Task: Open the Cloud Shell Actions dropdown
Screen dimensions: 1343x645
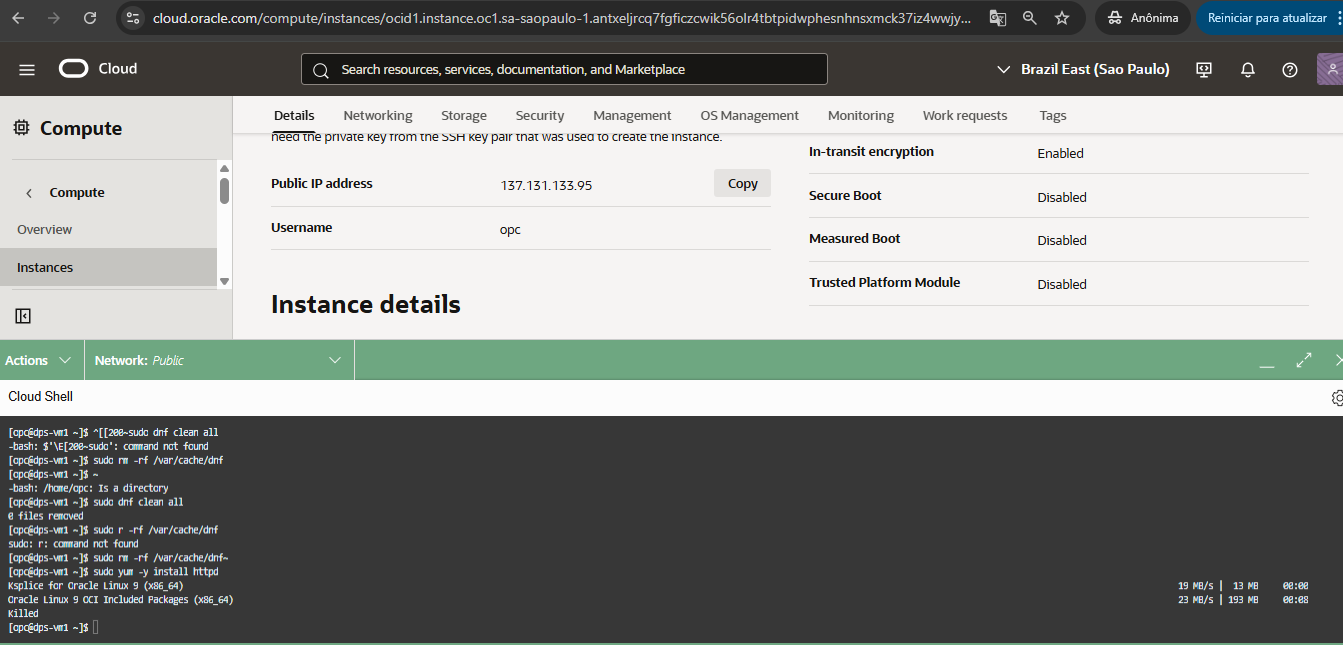Action: click(41, 360)
